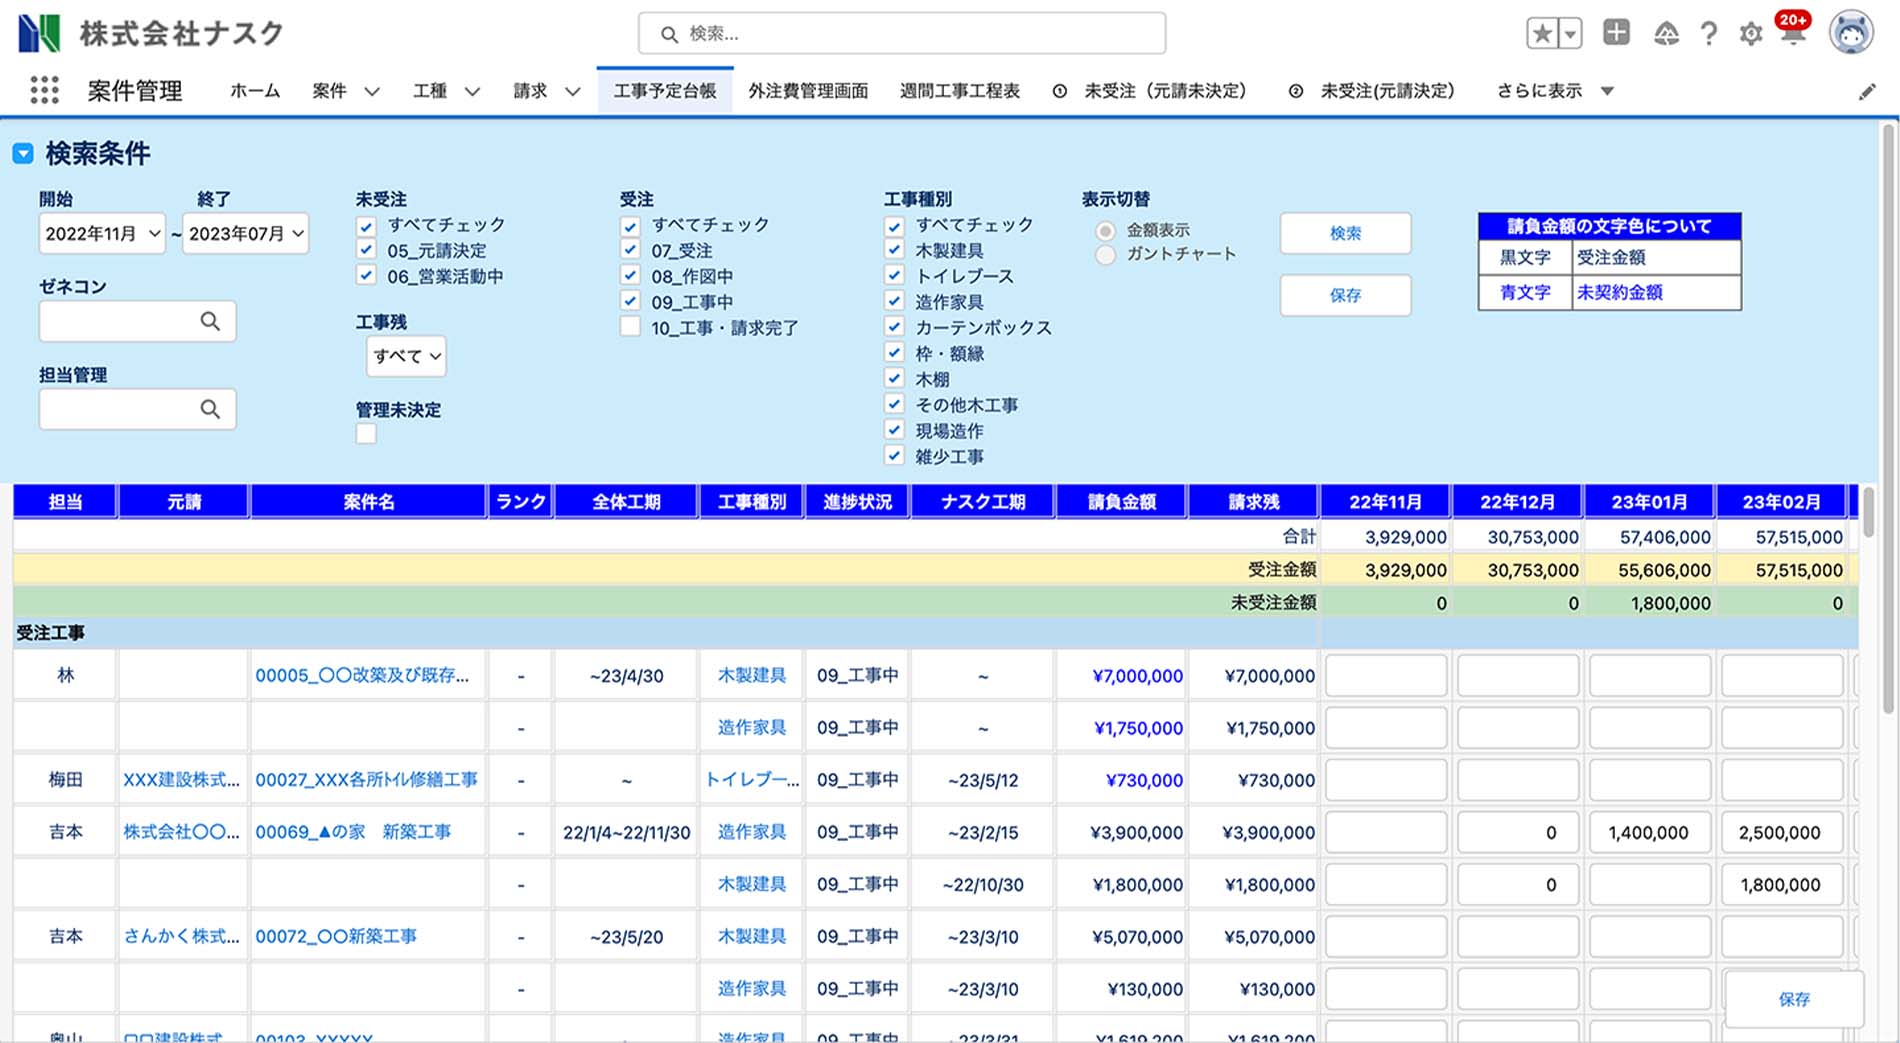Open the 工事残 すべて dropdown
The image size is (1900, 1043).
tap(406, 356)
